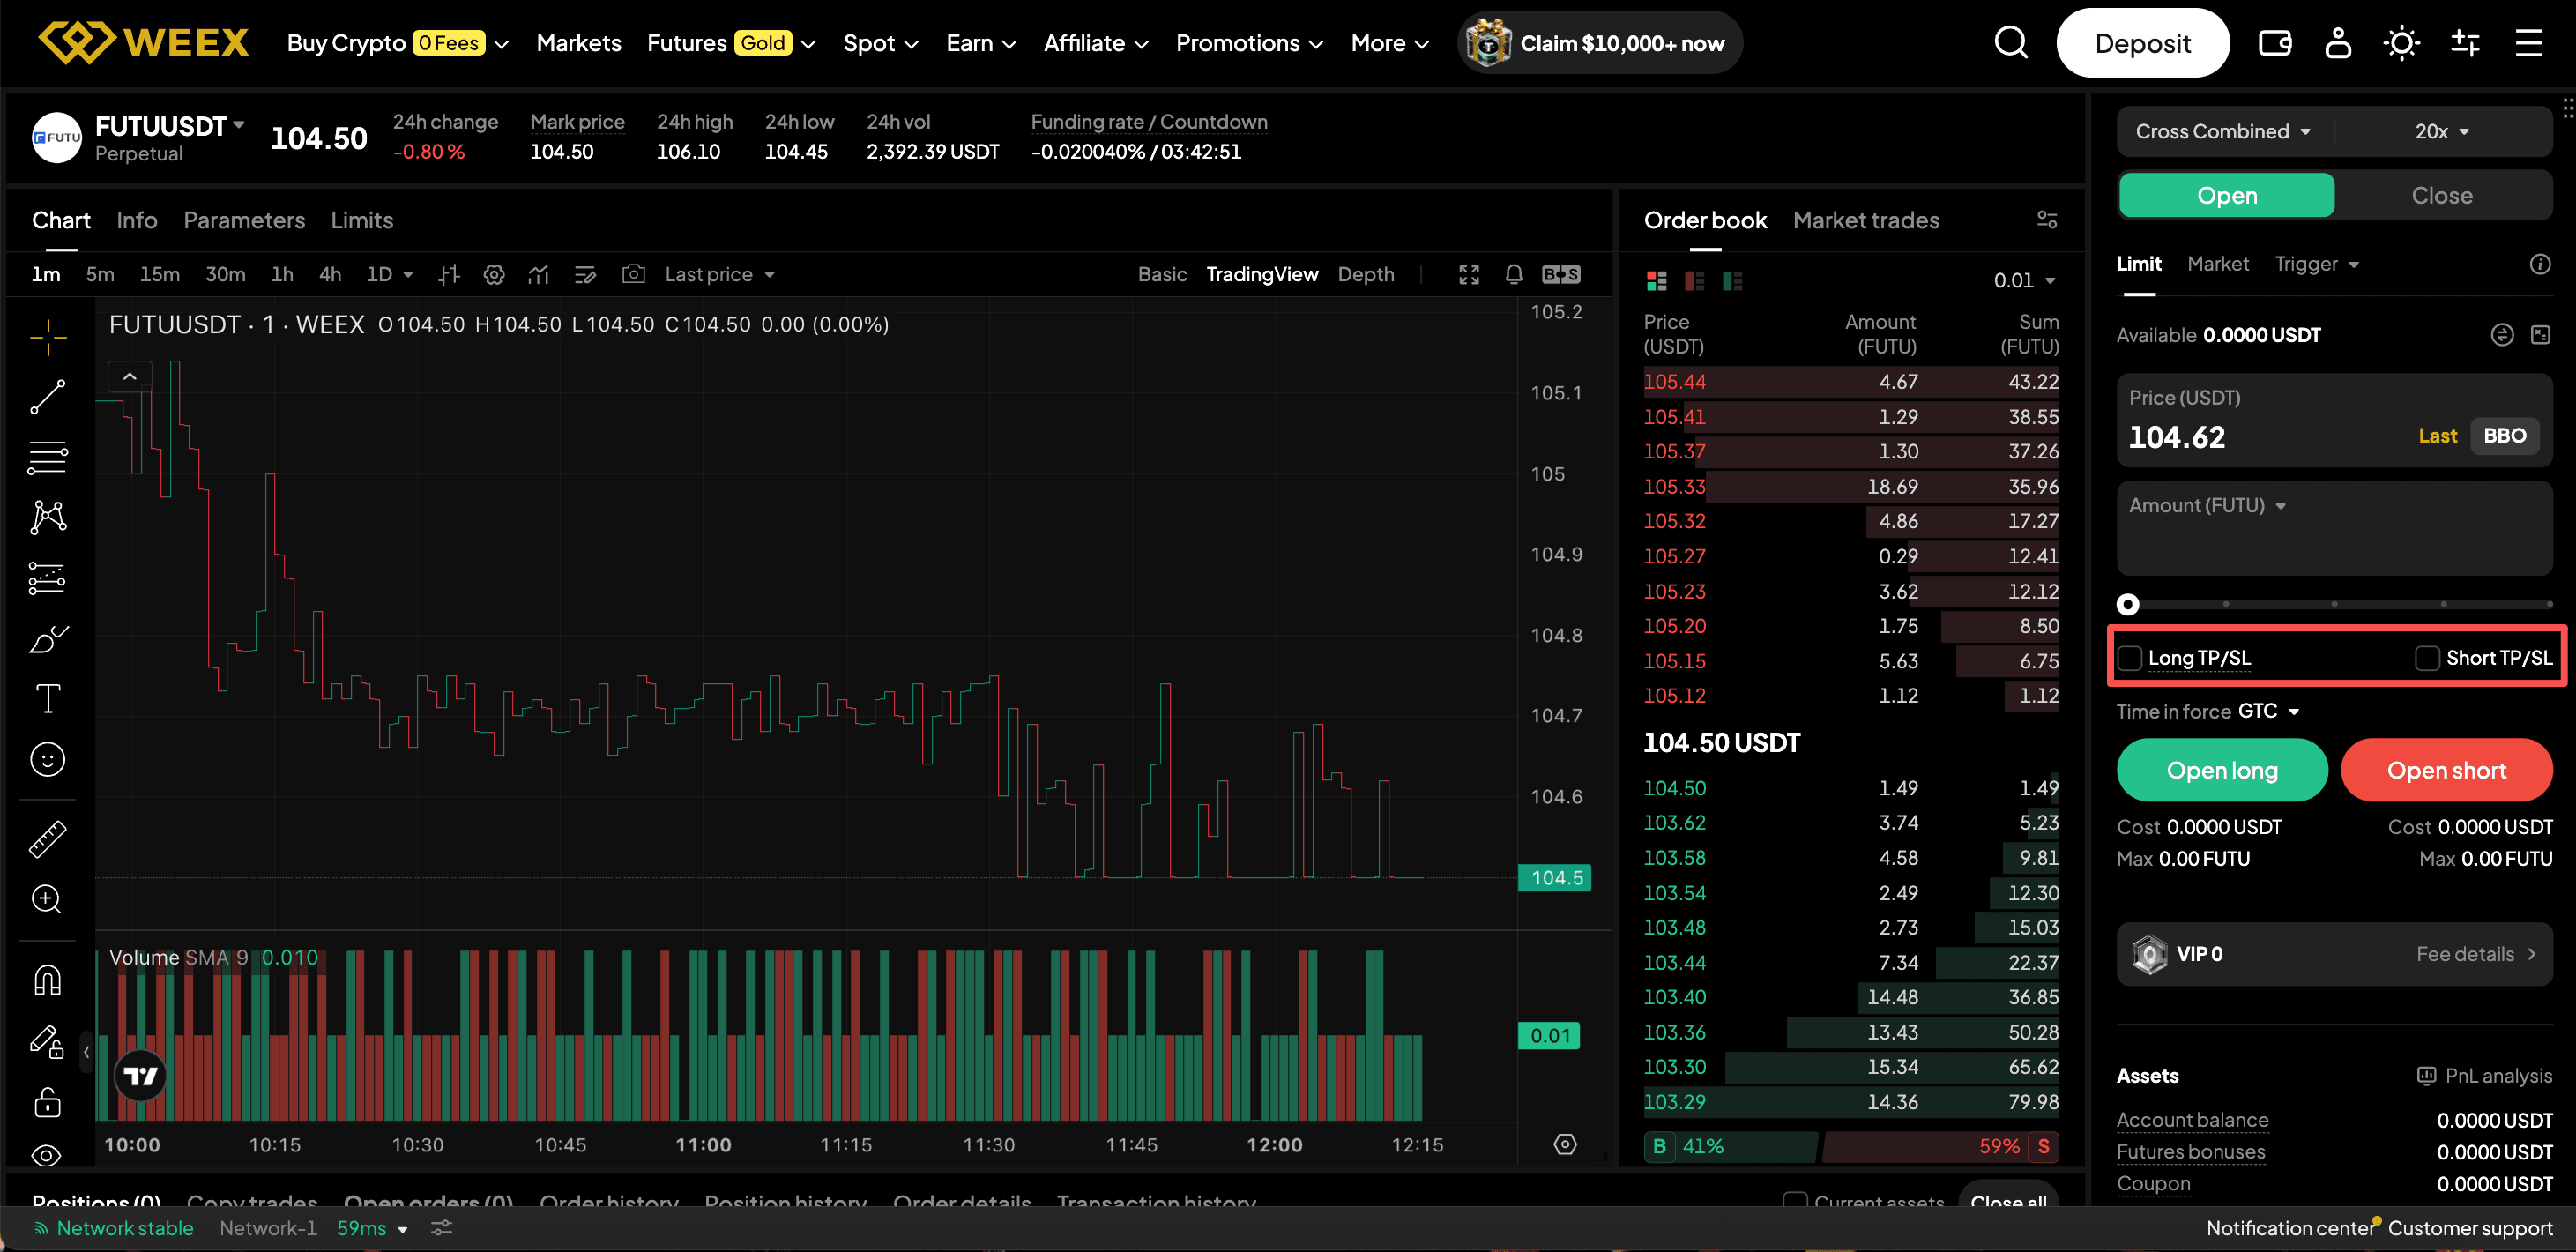Open the calculator icon beside Available

tap(2540, 335)
